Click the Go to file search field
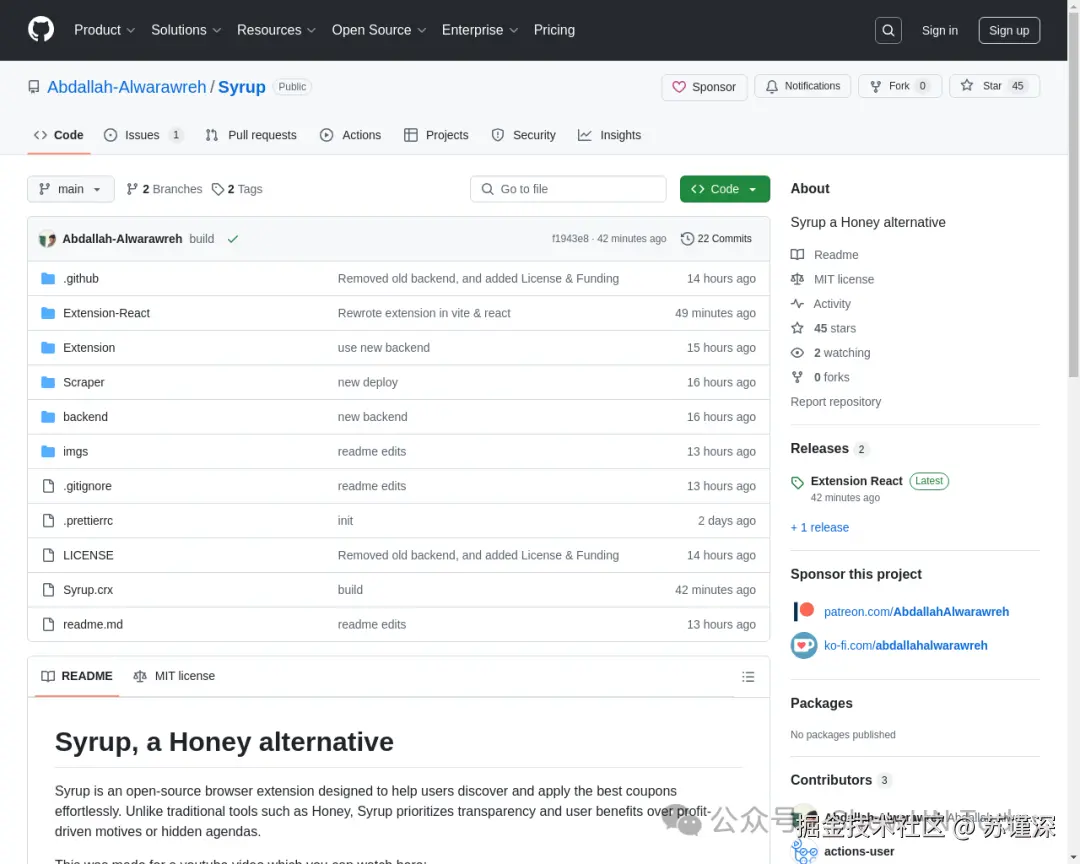 coord(568,189)
